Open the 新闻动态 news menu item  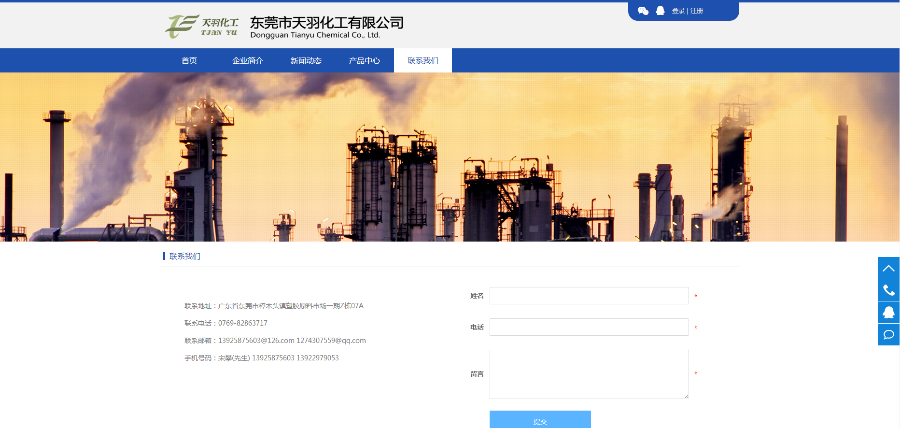click(x=306, y=60)
